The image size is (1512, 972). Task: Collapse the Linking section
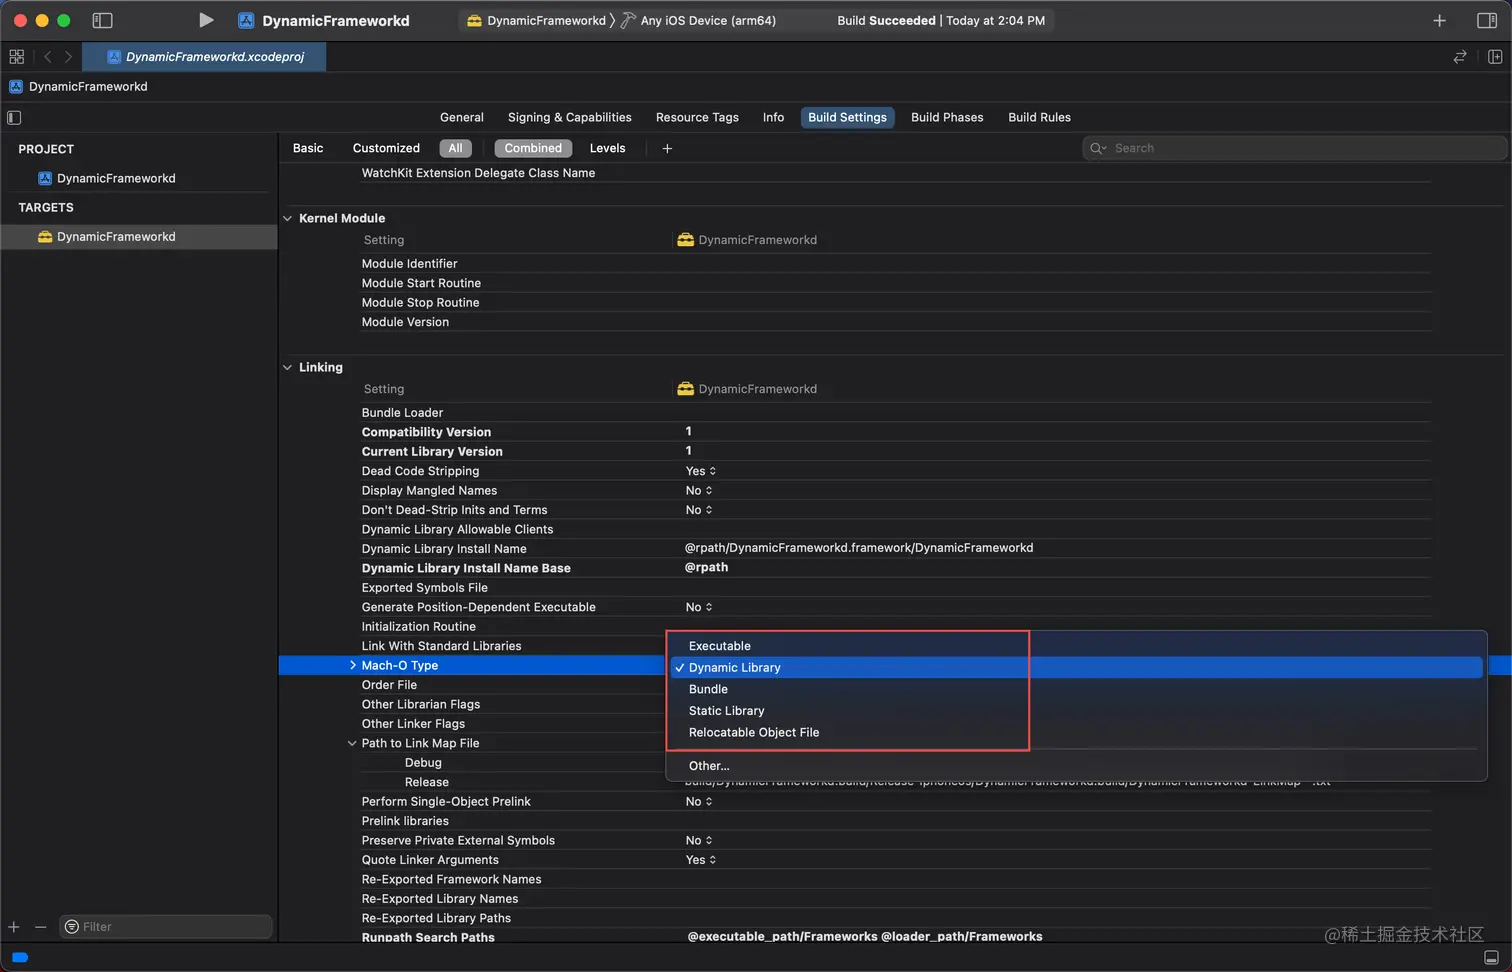click(x=288, y=367)
